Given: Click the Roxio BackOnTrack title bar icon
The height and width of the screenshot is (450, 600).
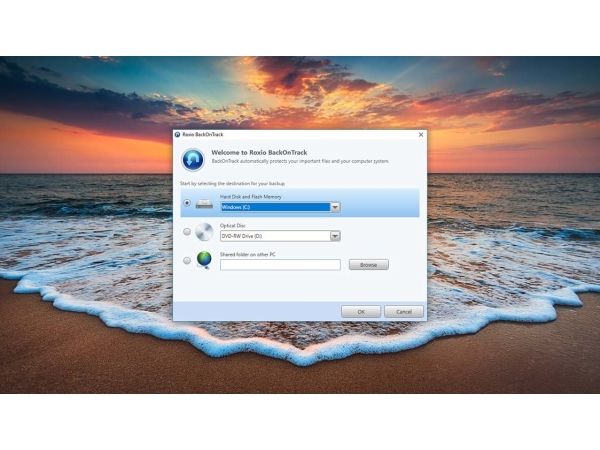Looking at the screenshot, I should (178, 134).
